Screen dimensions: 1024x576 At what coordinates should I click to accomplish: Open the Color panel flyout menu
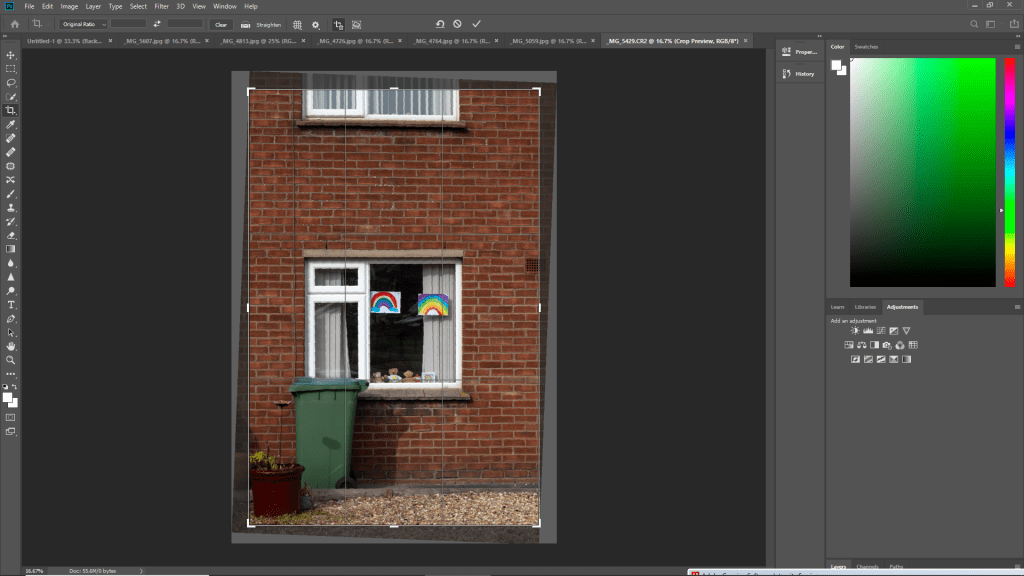(1016, 46)
